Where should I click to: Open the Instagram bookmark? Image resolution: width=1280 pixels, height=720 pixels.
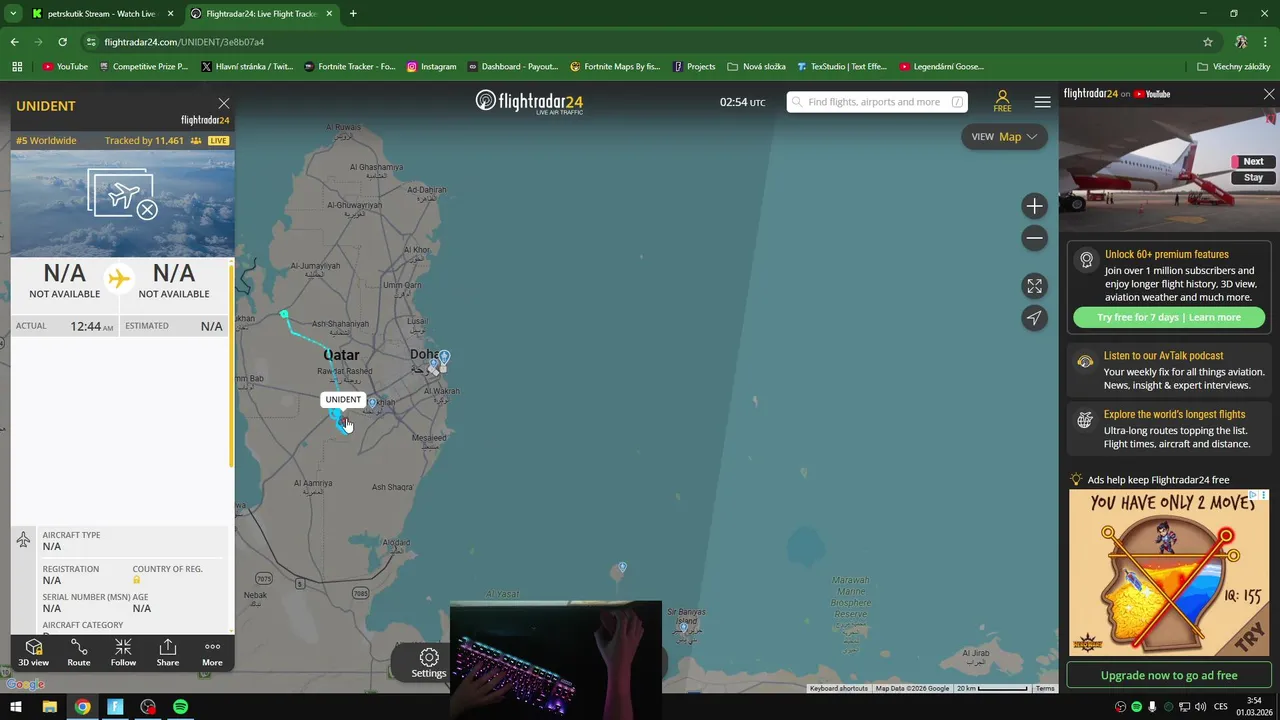pyautogui.click(x=431, y=67)
